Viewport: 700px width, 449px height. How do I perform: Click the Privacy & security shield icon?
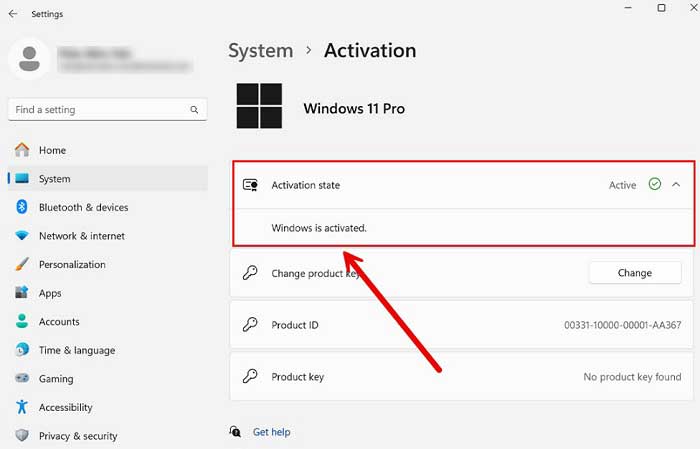[x=22, y=435]
